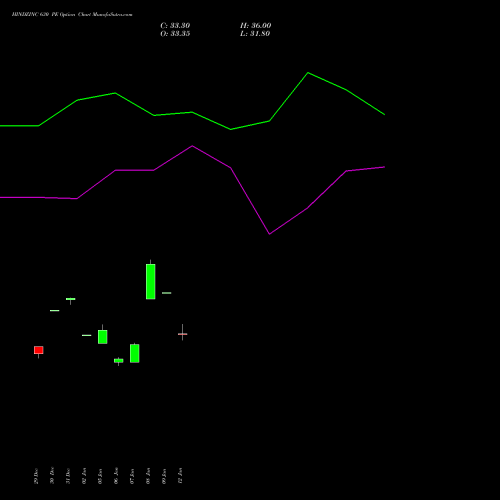Screen dimensions: 500x500
Task: Click the '02 Jan' date axis label
Action: click(84, 476)
